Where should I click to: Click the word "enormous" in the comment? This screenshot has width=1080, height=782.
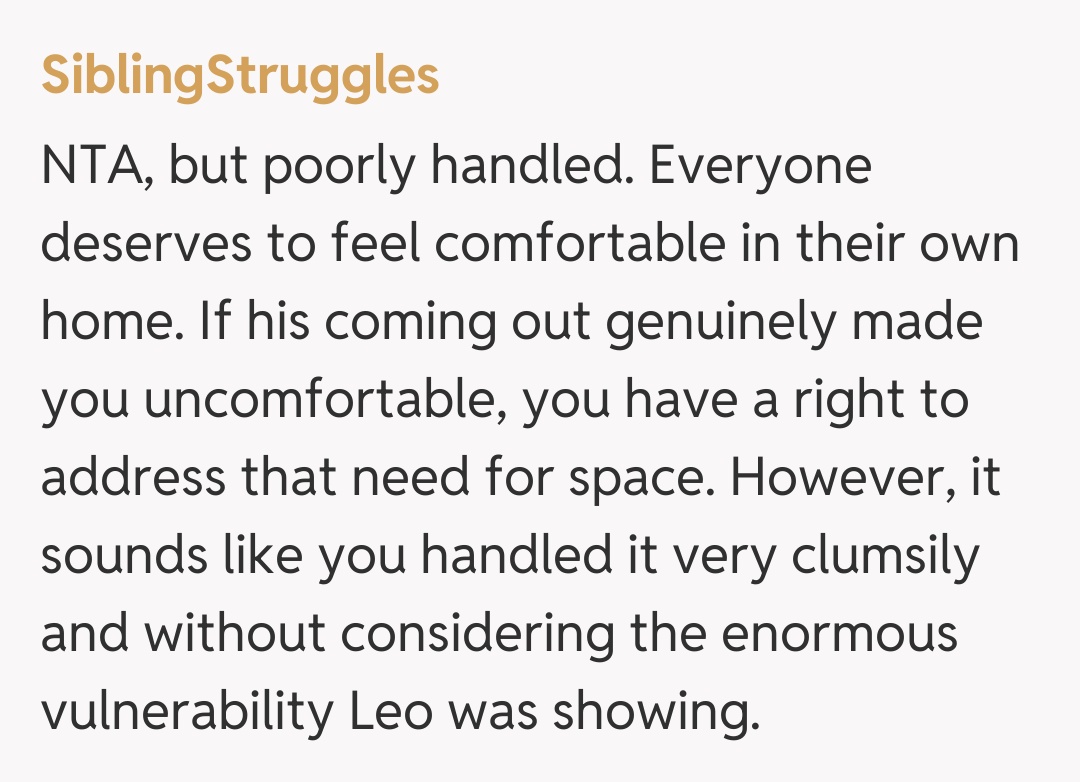point(838,634)
